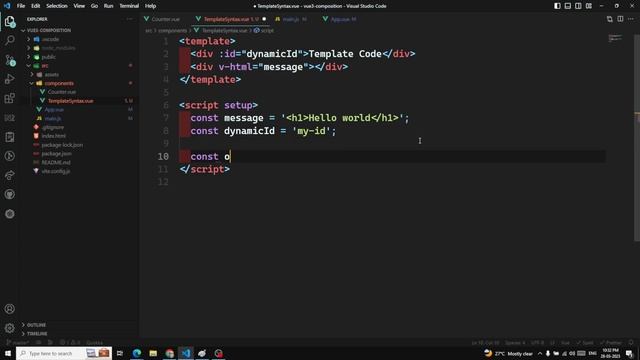Click the editor vertical scrollbar
This screenshot has width=640, height=360.
click(637, 139)
